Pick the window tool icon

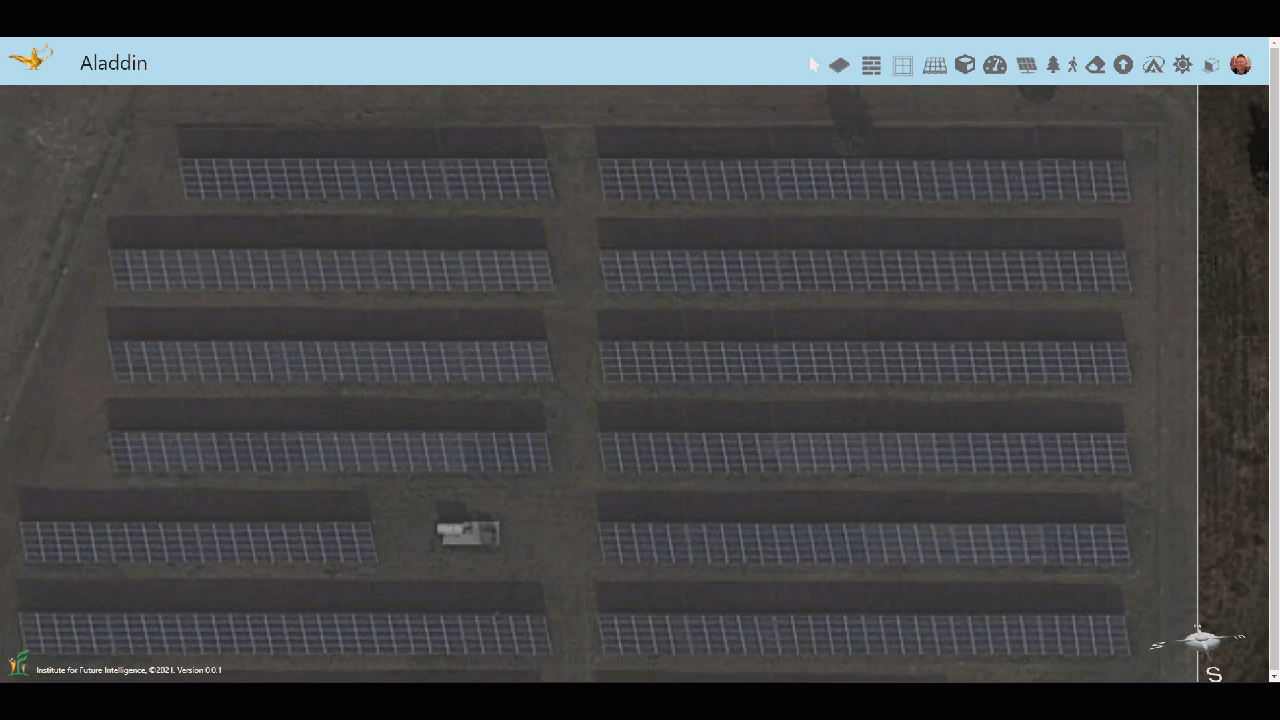[903, 65]
